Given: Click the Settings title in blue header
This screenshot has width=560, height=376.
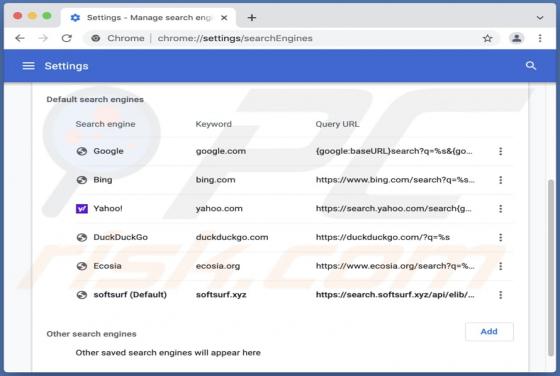Looking at the screenshot, I should pos(66,66).
